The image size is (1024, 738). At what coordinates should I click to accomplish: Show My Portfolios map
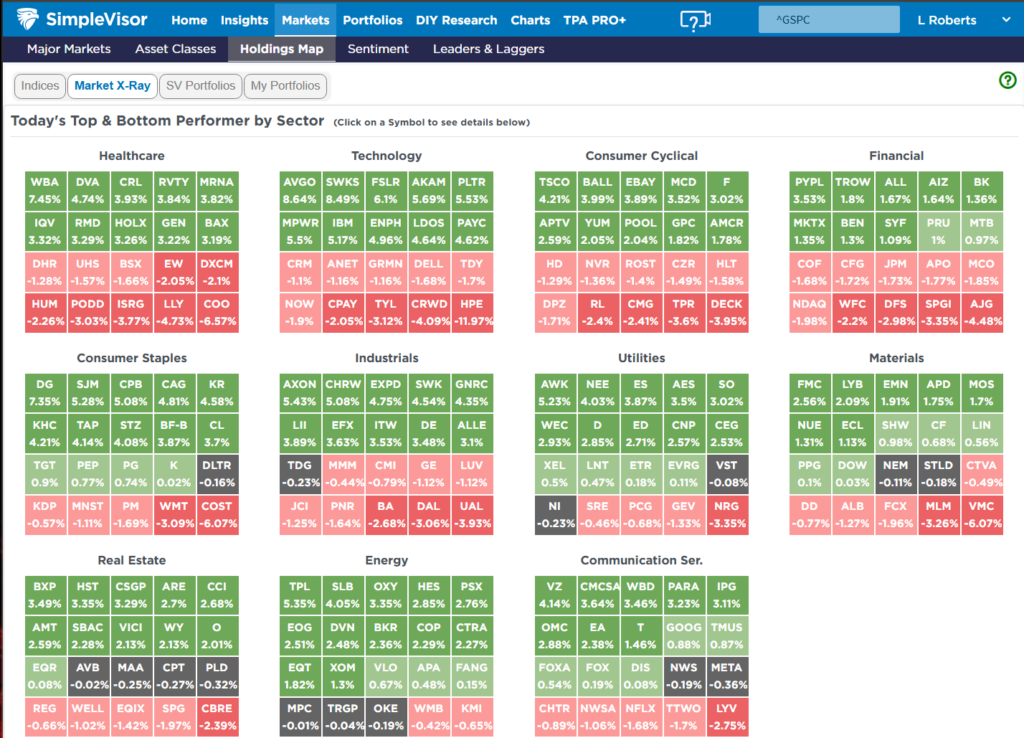point(285,86)
